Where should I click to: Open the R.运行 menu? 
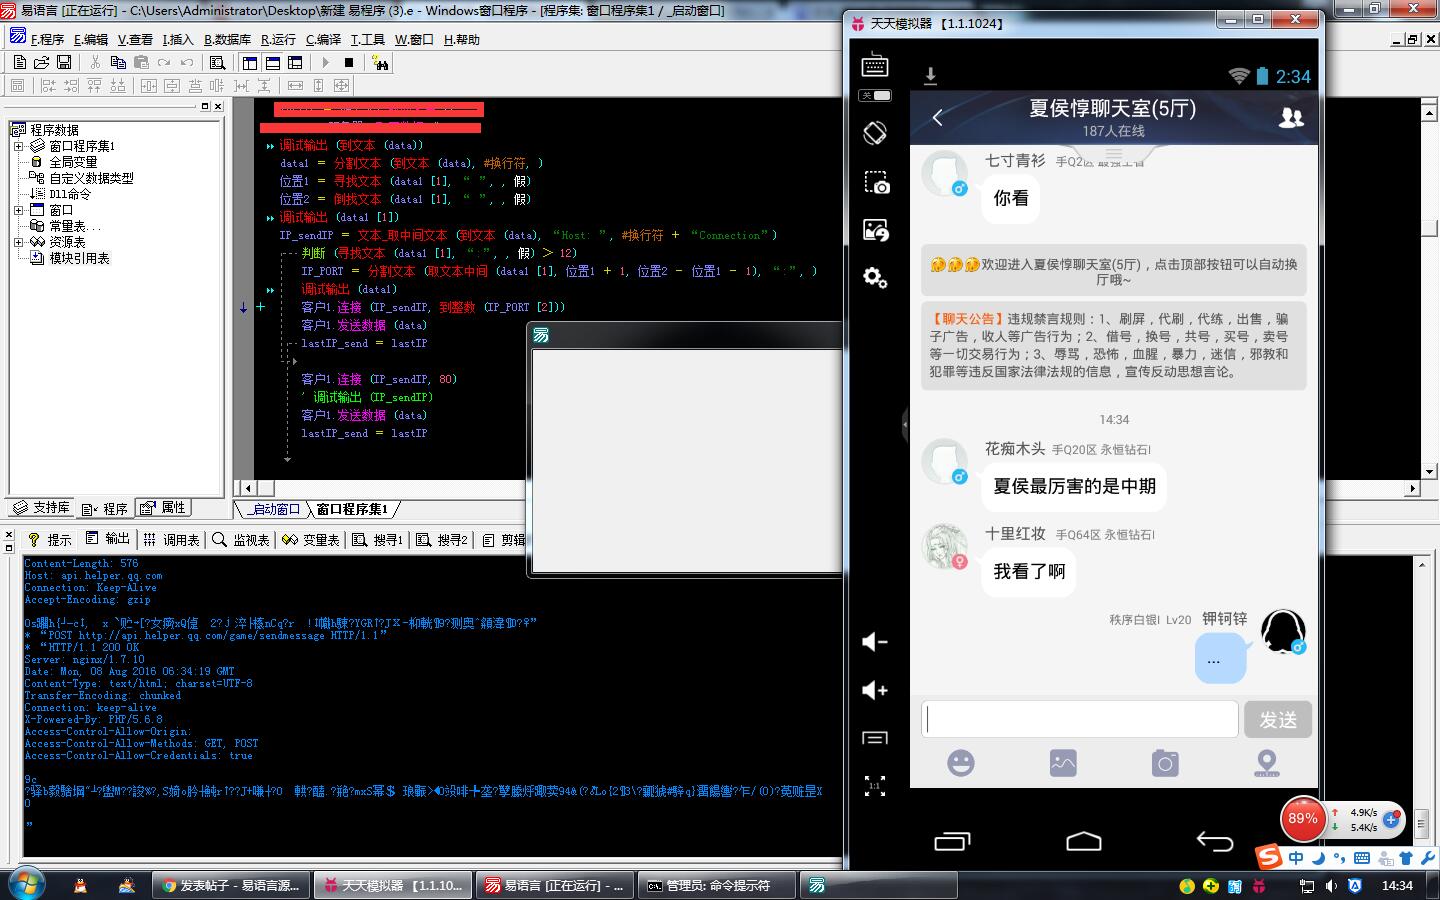tap(278, 40)
